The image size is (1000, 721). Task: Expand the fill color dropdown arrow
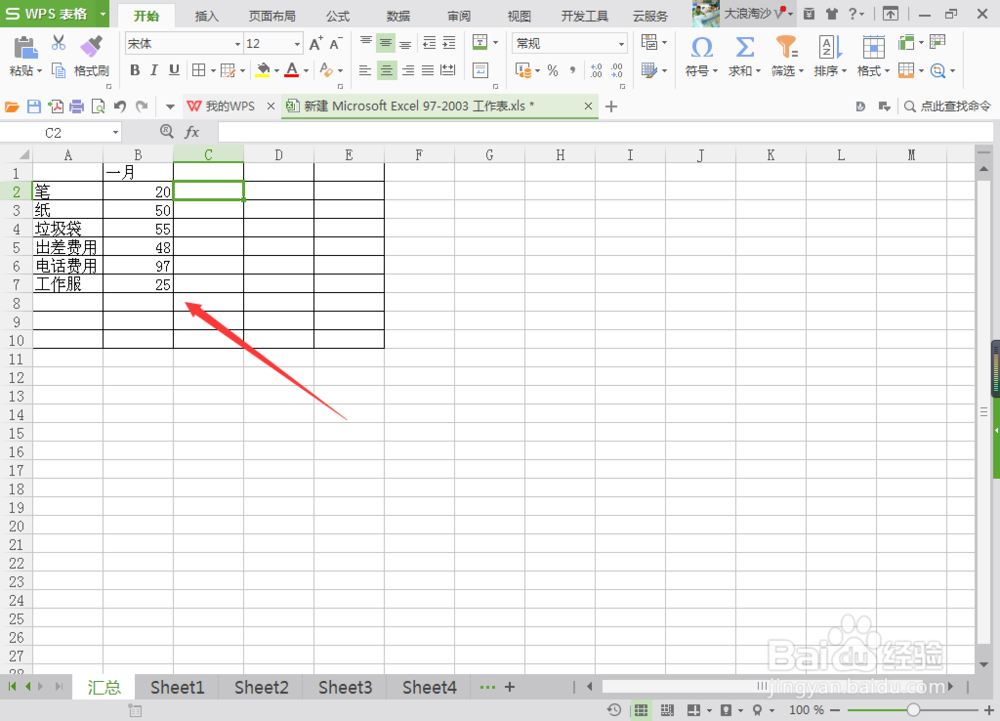point(277,71)
